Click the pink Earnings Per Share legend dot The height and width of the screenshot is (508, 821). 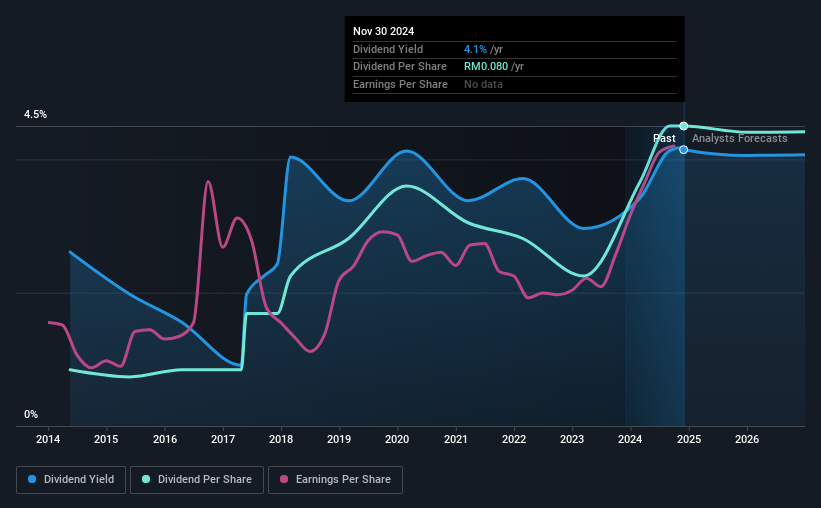[284, 479]
